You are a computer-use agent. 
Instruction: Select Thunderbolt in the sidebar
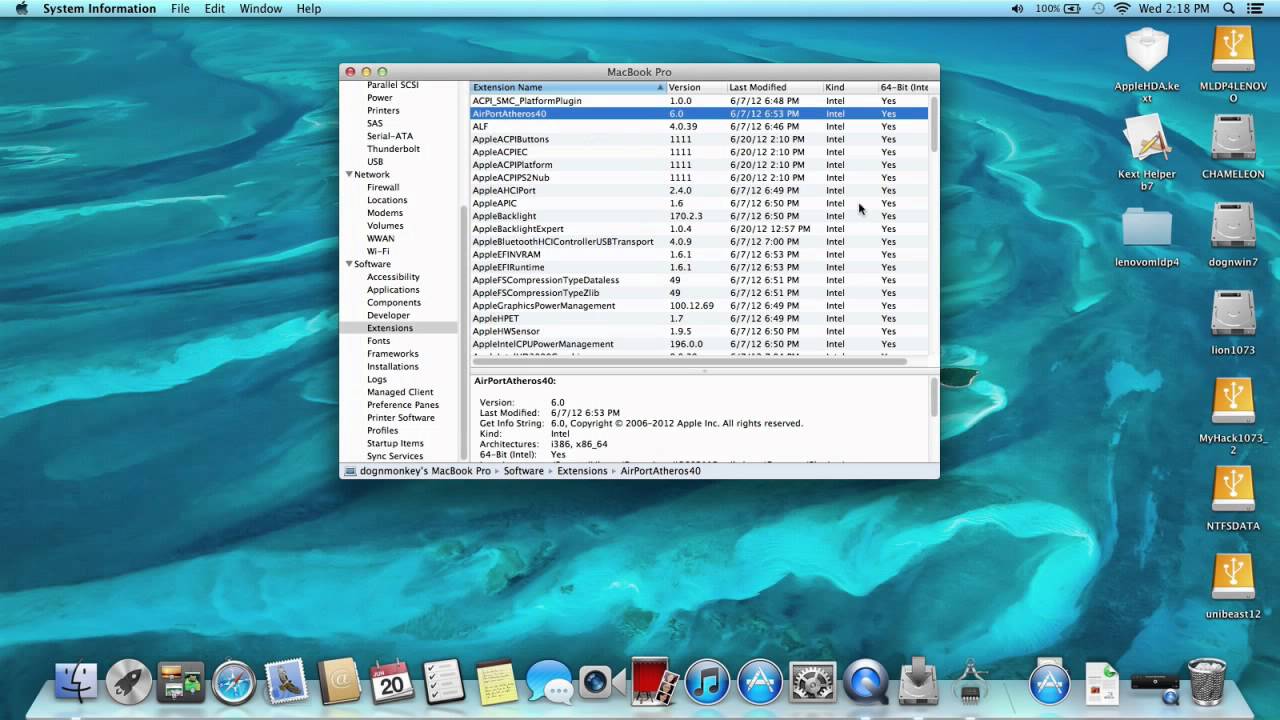click(393, 149)
